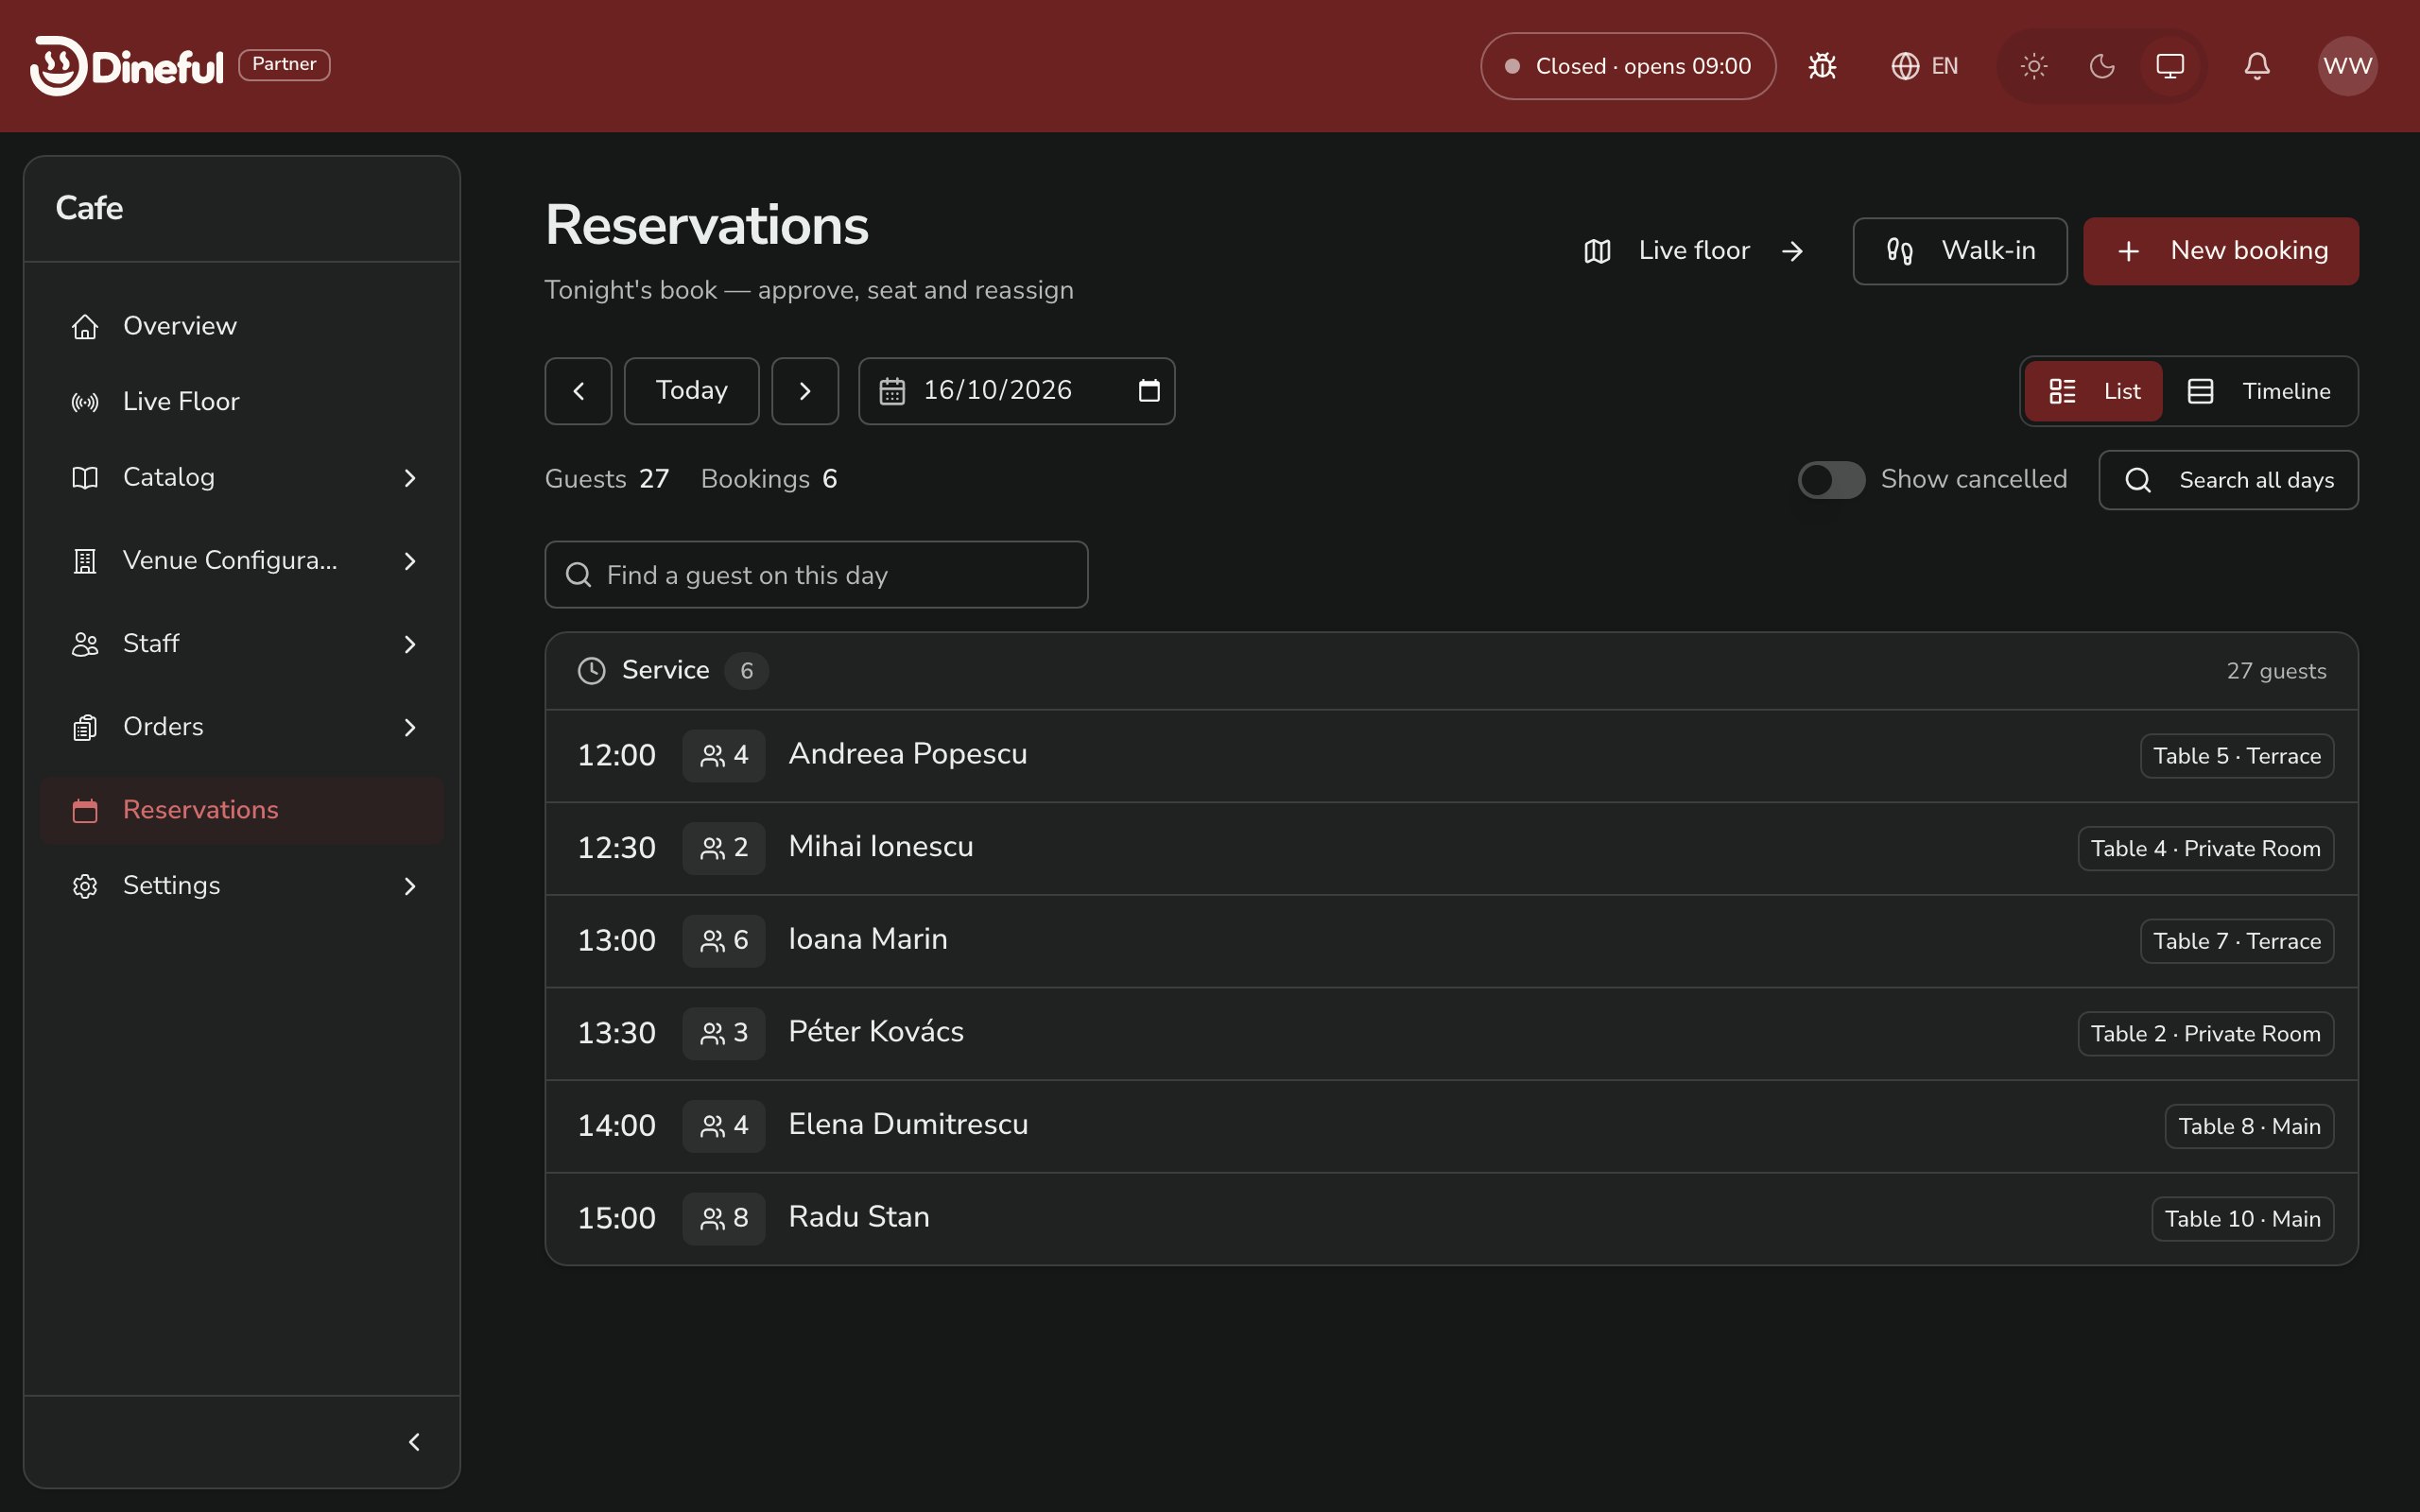The image size is (2420, 1512).
Task: Focus Find a guest on this day field
Action: 816,575
